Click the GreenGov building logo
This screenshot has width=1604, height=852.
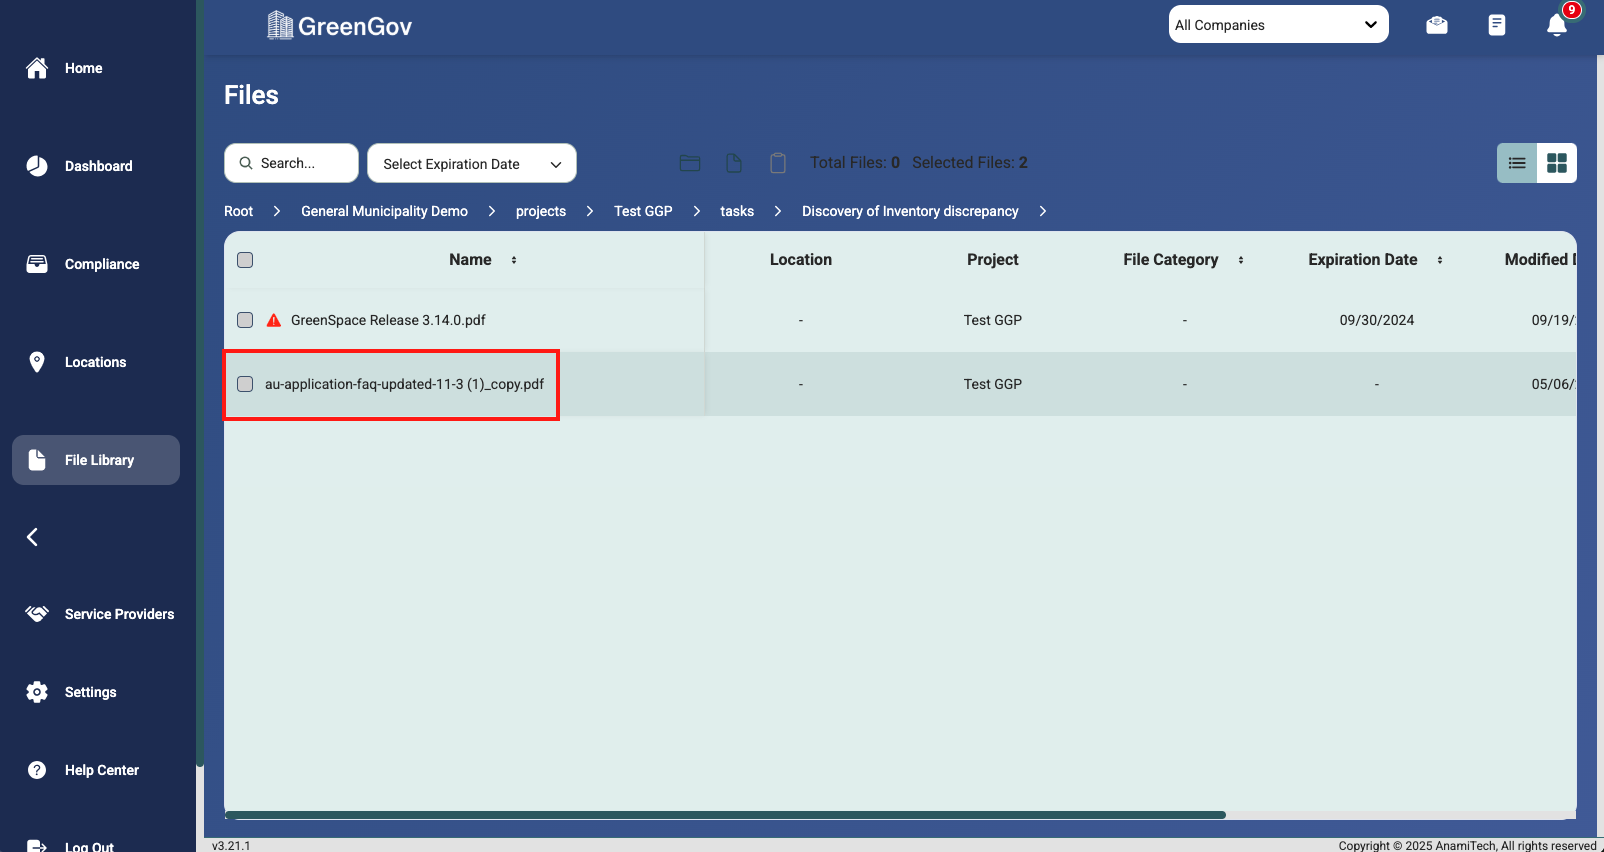coord(280,25)
